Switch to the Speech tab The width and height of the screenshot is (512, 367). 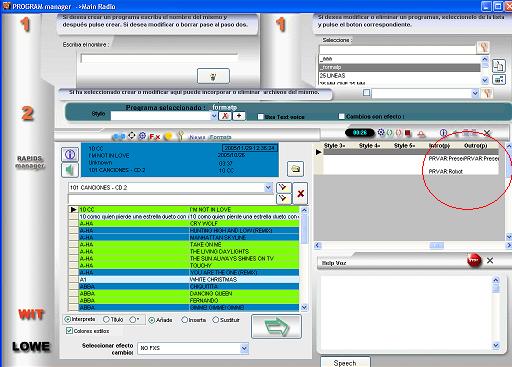(345, 363)
